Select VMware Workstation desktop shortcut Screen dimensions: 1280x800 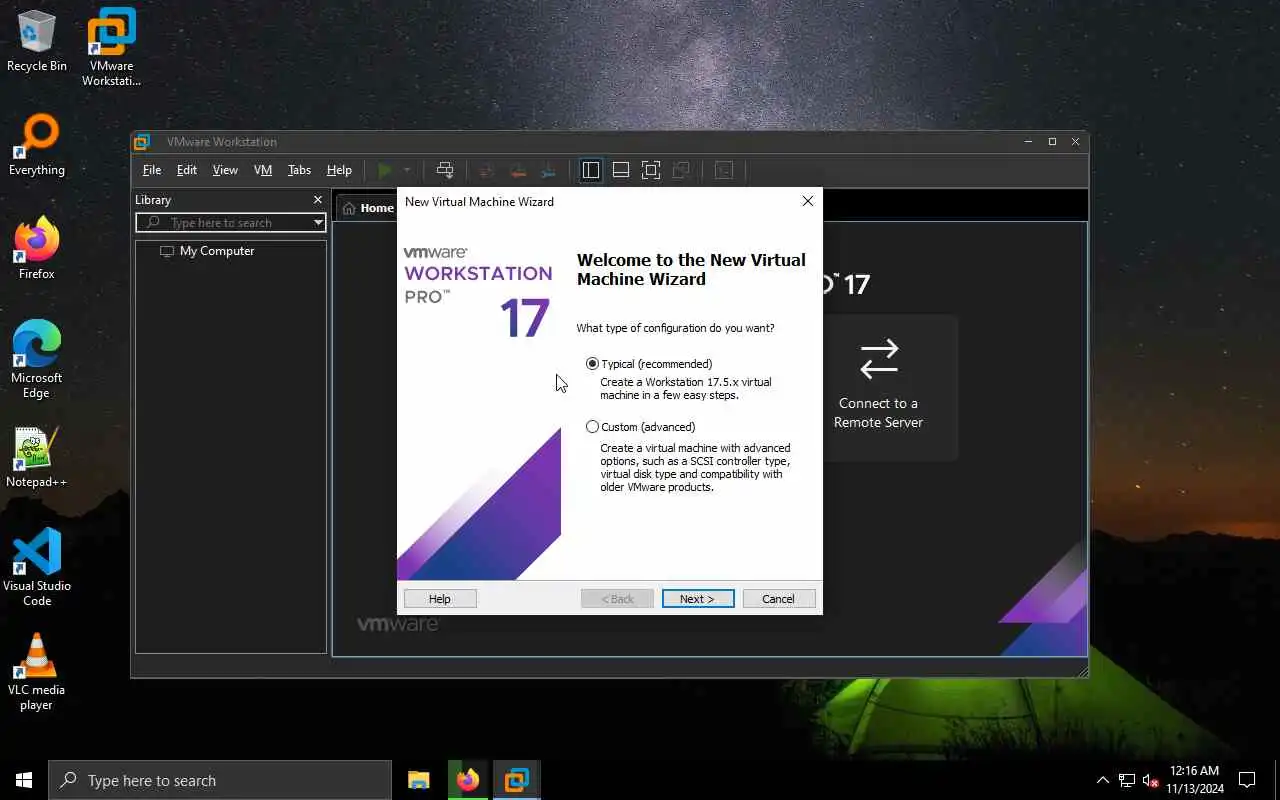click(x=111, y=48)
